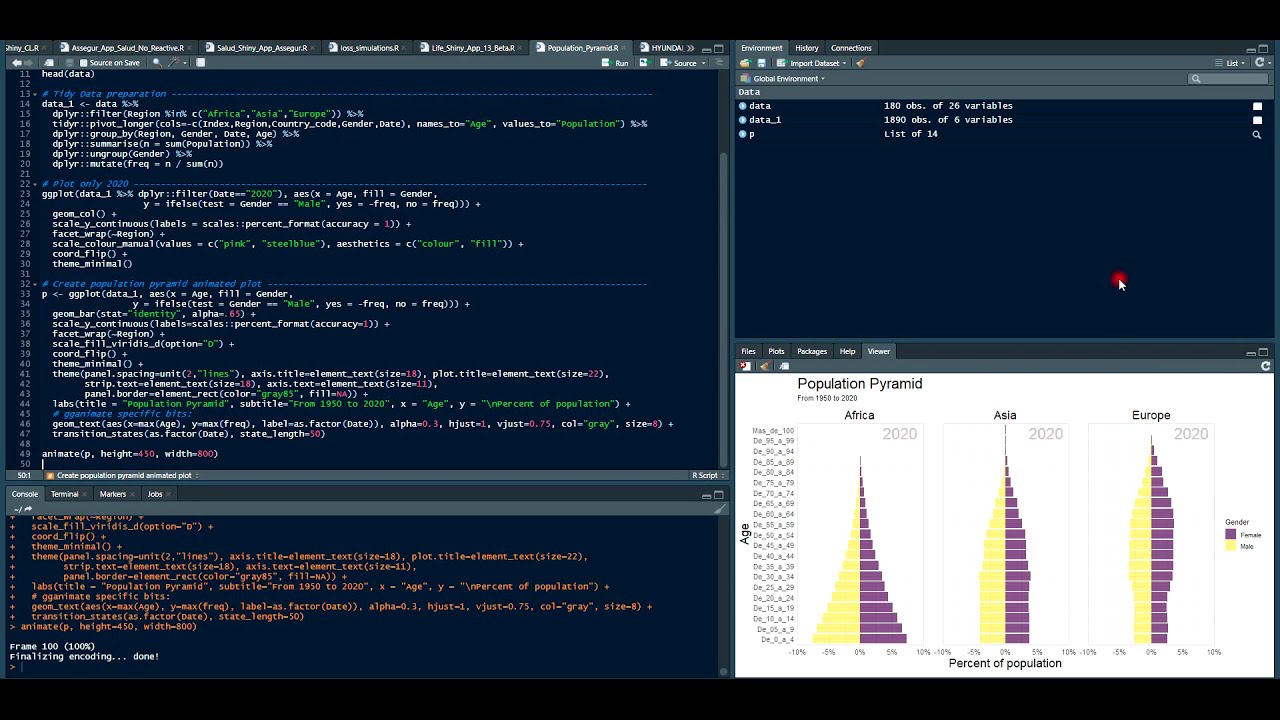
Task: Load a workspace via the open-folder icon
Action: (745, 63)
